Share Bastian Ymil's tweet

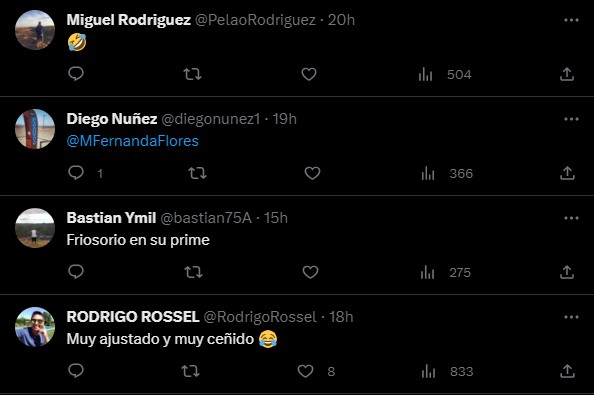tap(567, 272)
